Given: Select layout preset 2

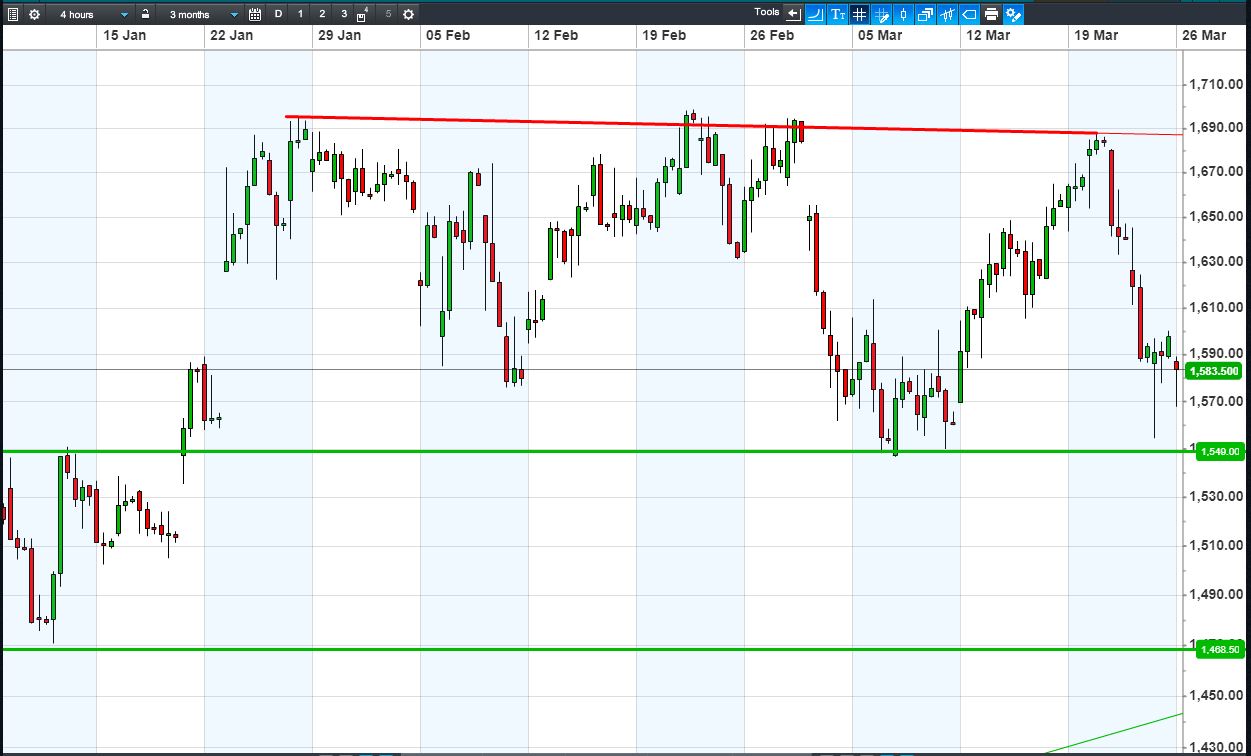Looking at the screenshot, I should click(x=322, y=14).
